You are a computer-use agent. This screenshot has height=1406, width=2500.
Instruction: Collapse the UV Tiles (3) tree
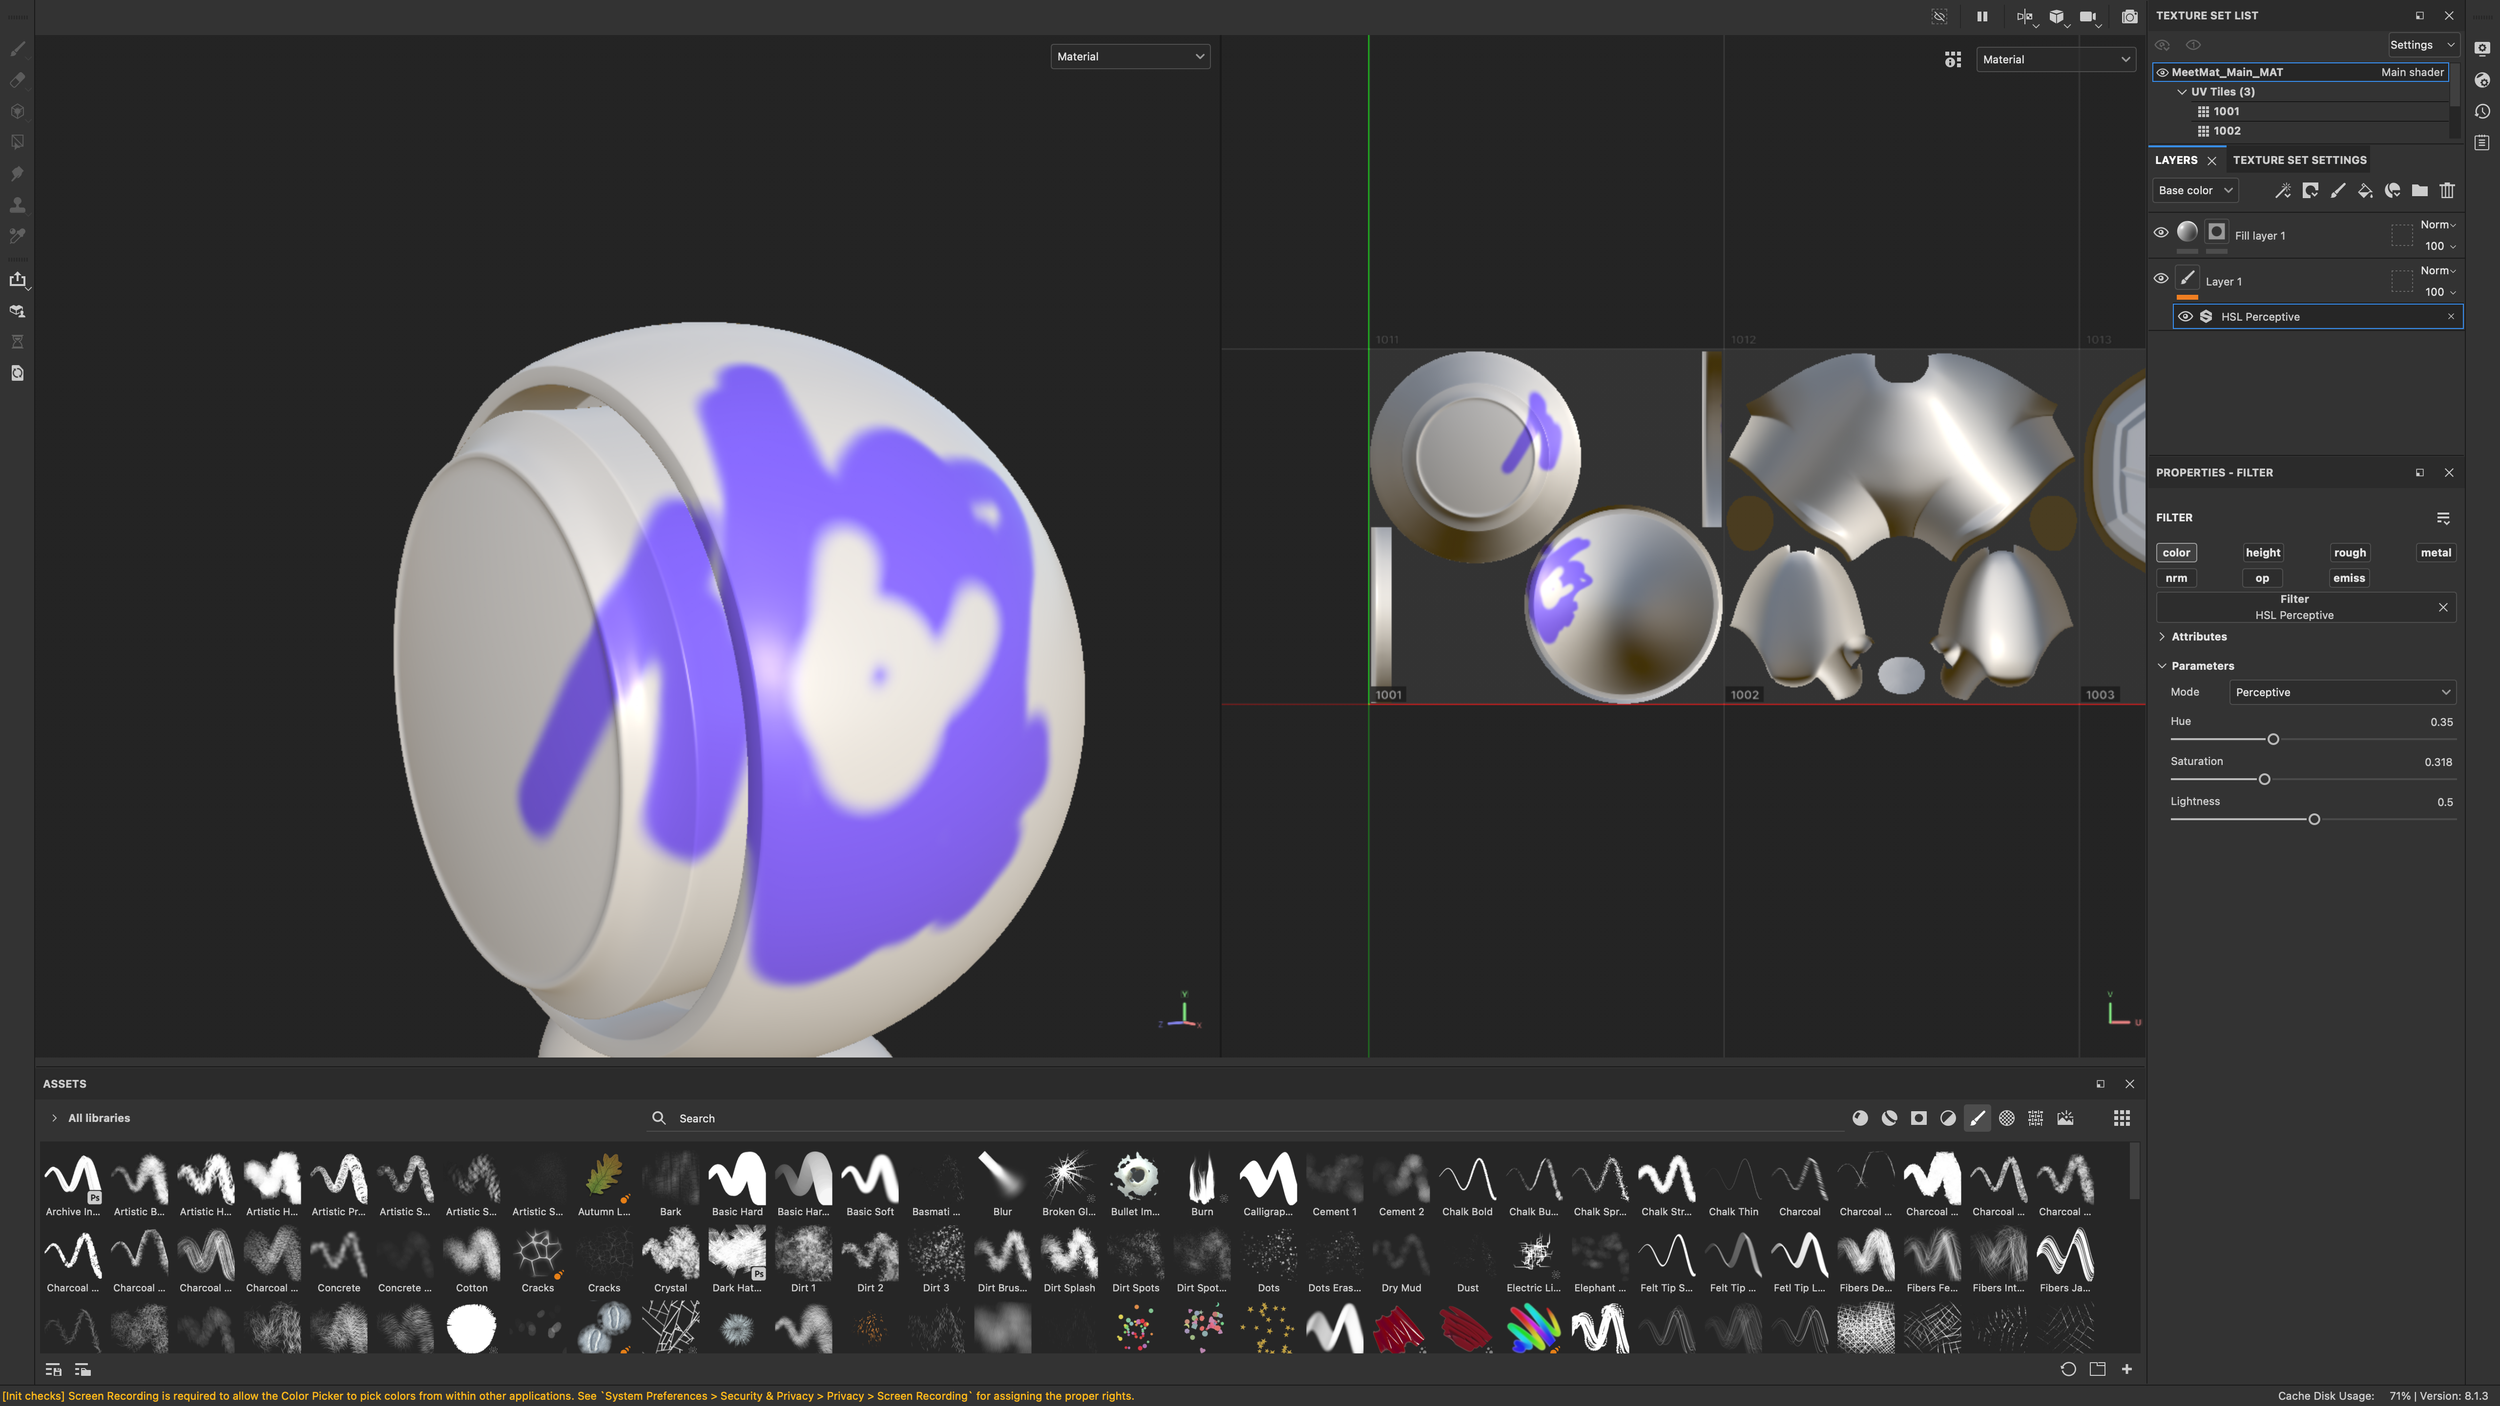click(x=2182, y=92)
